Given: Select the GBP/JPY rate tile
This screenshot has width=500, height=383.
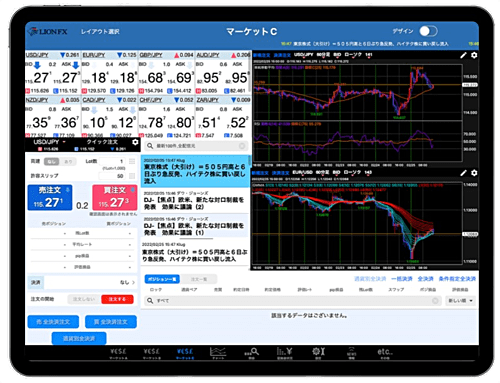Looking at the screenshot, I should click(x=166, y=73).
